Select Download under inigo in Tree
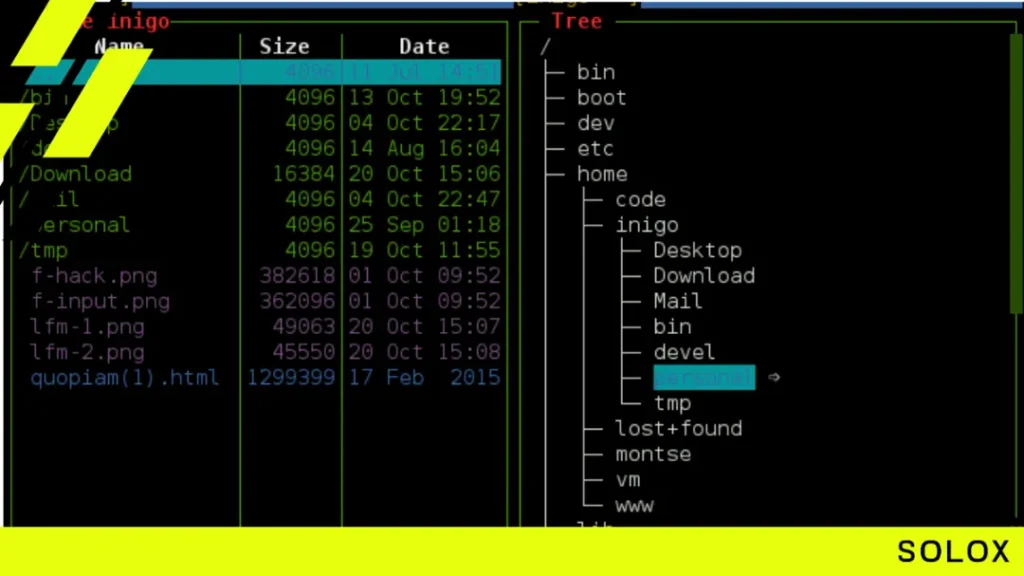 click(704, 276)
